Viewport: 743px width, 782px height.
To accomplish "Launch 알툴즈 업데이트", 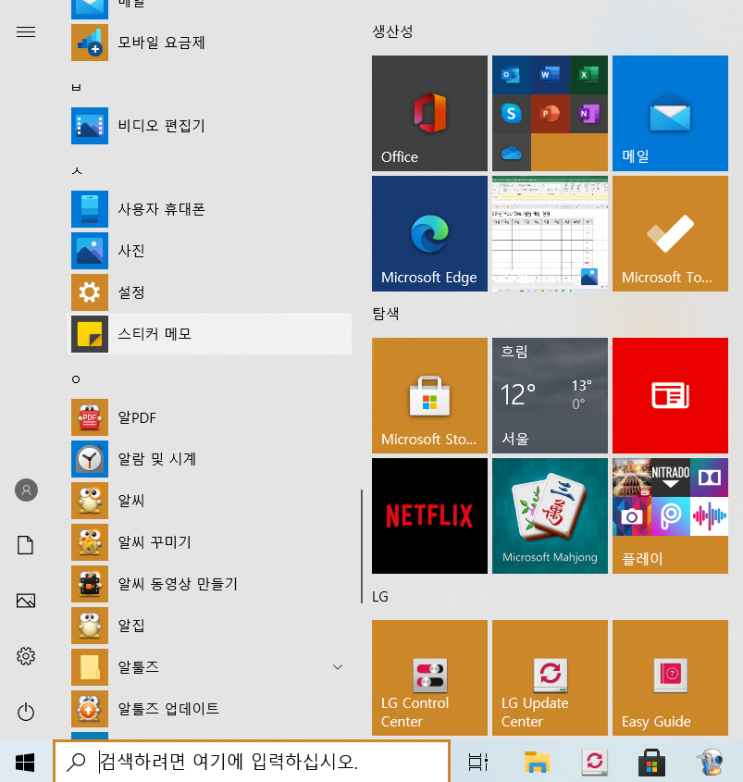I will coord(209,709).
